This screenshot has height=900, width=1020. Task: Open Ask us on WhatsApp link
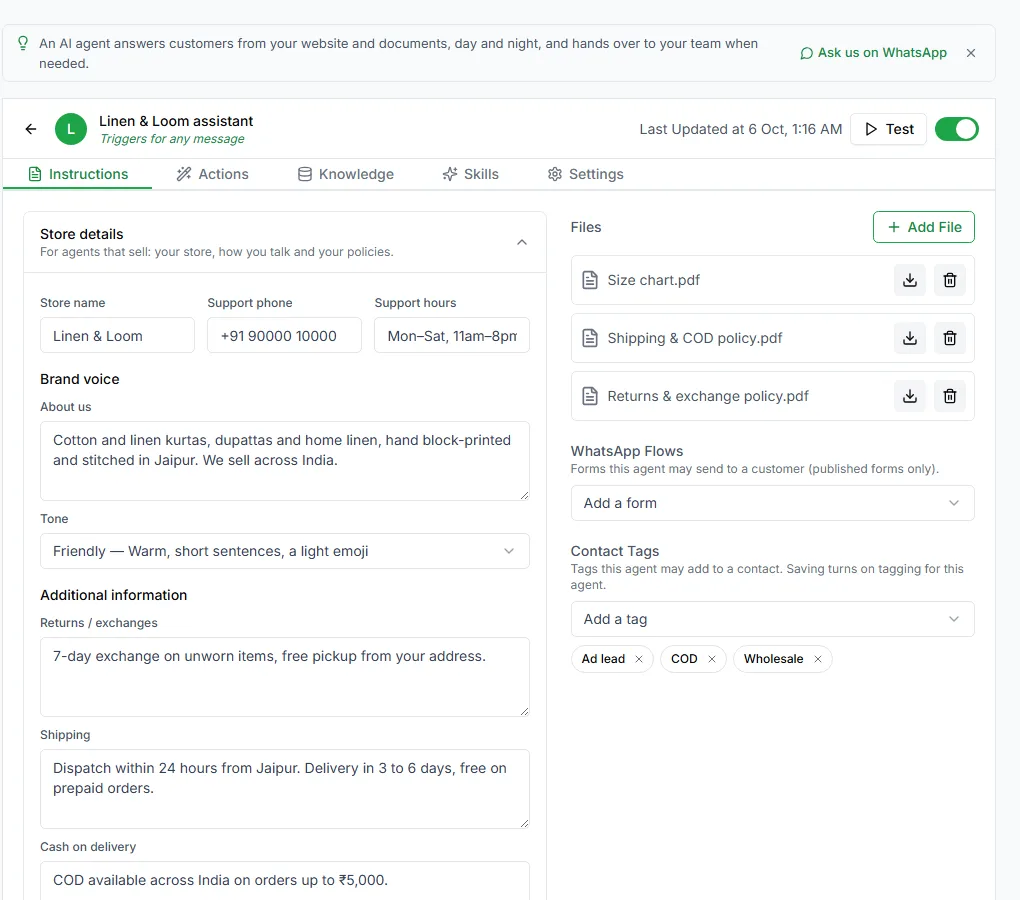[x=874, y=53]
